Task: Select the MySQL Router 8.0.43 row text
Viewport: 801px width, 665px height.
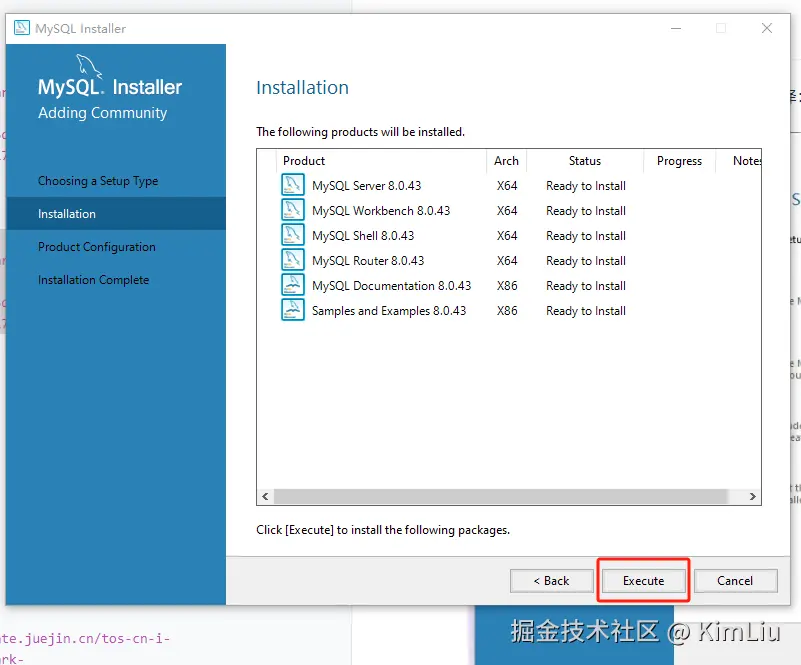Action: tap(368, 260)
